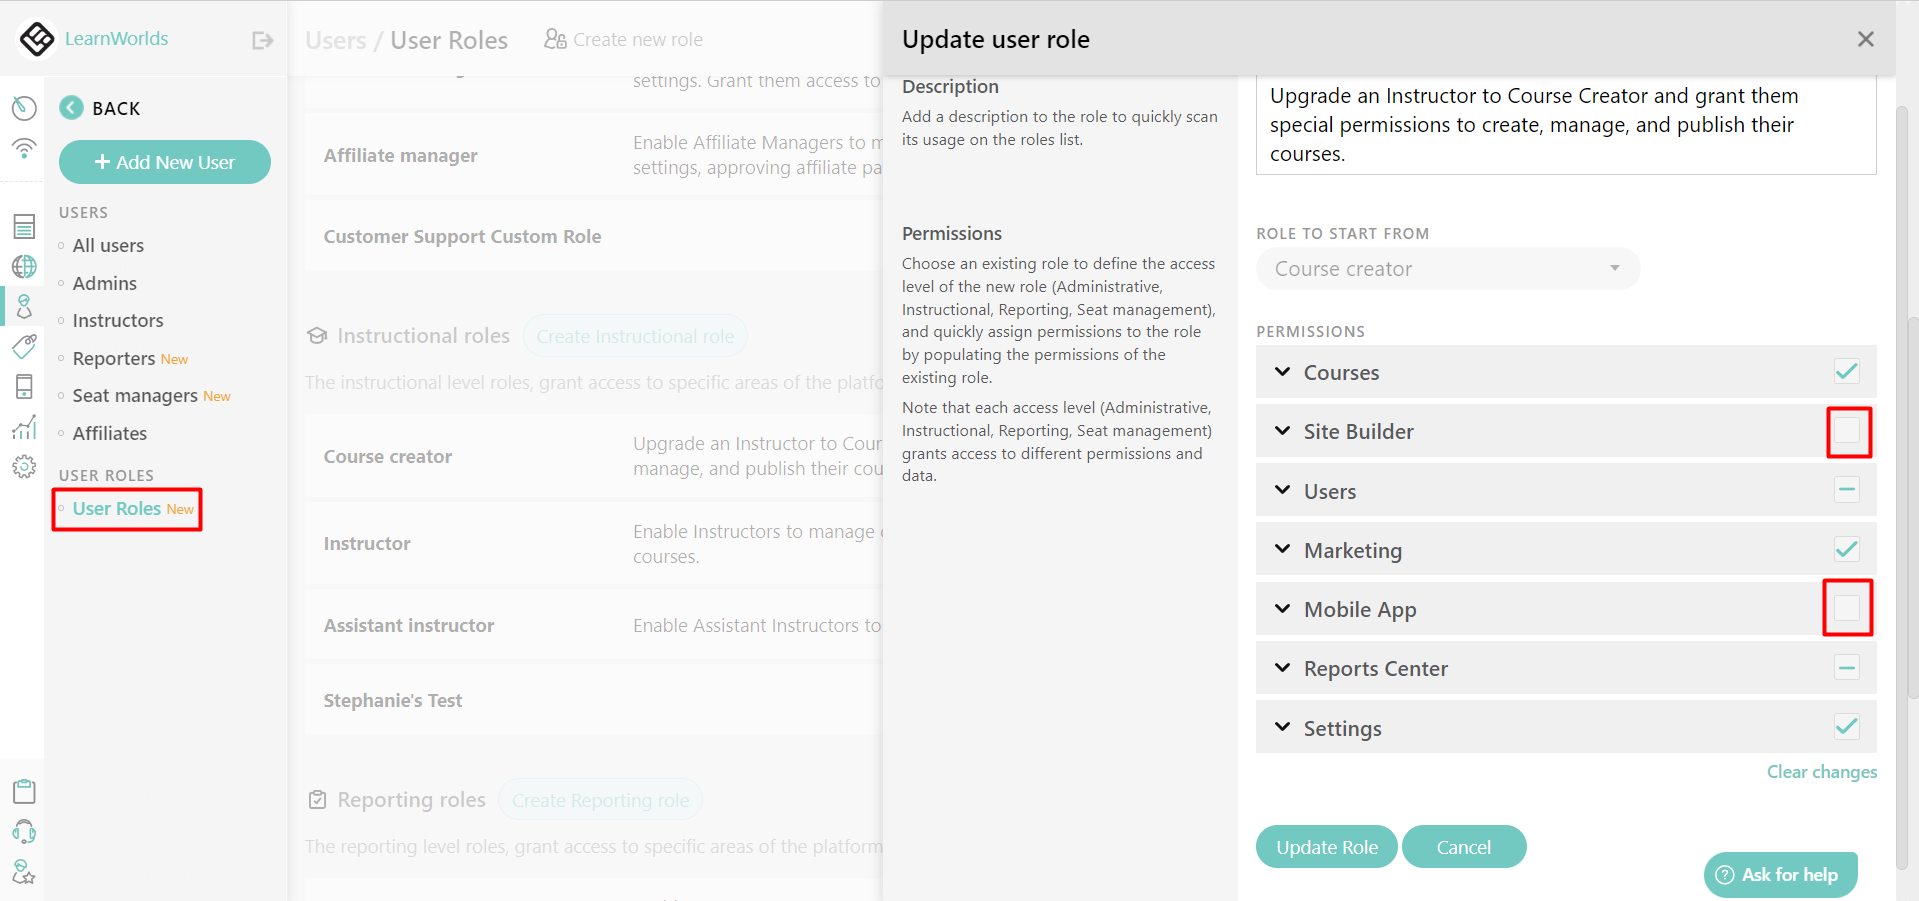This screenshot has height=901, width=1919.
Task: Expand the Marketing permissions section
Action: pyautogui.click(x=1282, y=549)
